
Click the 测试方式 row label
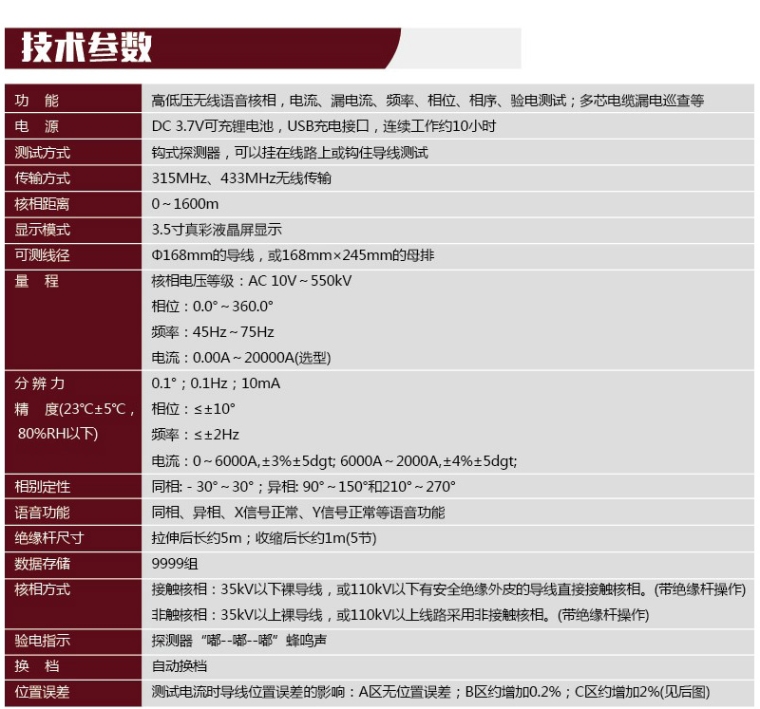pos(42,153)
